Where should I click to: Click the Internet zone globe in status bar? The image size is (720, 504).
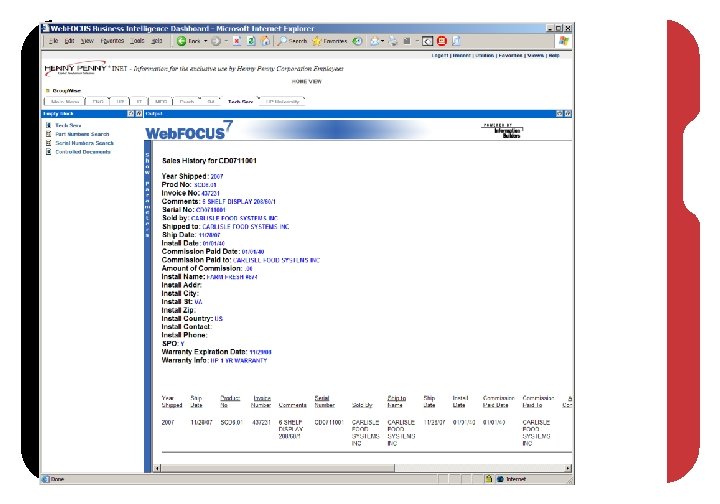[501, 479]
